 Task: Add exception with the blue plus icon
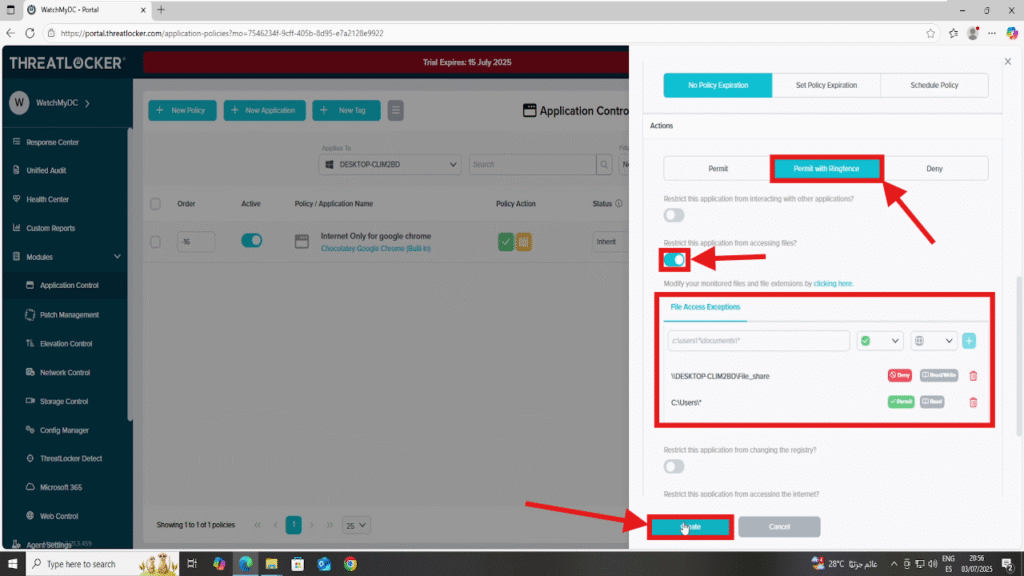(x=969, y=341)
